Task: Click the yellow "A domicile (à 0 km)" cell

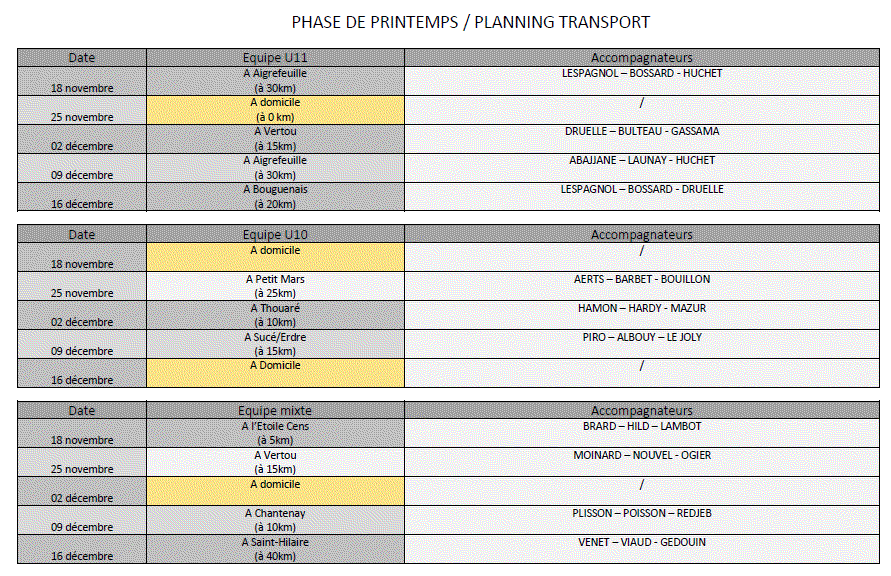Action: (275, 110)
